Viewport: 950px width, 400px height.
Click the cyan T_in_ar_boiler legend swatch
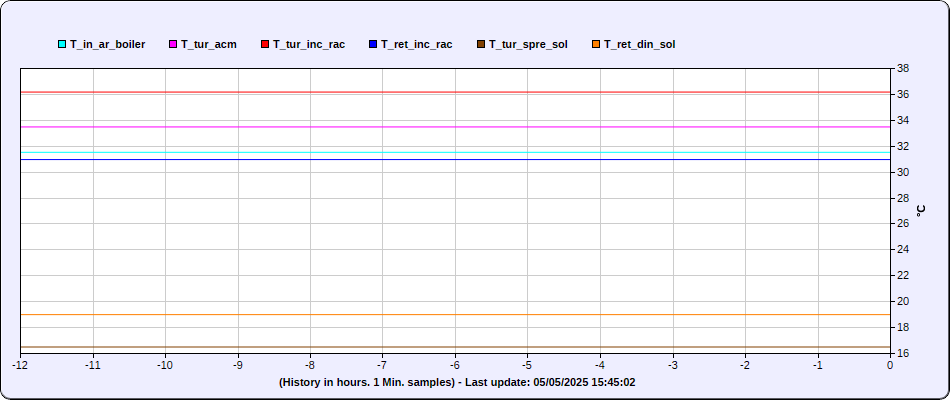[62, 45]
